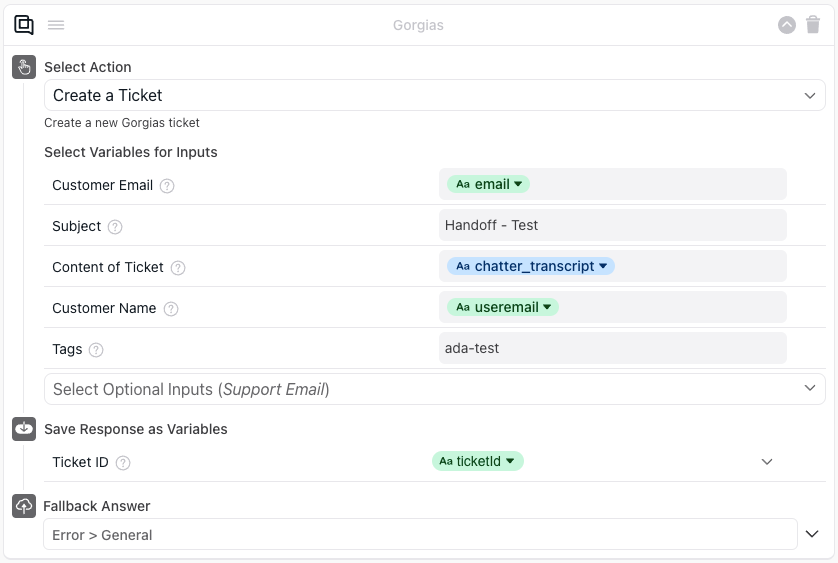The width and height of the screenshot is (838, 563).
Task: Select the ticketId variable chip
Action: pyautogui.click(x=478, y=461)
